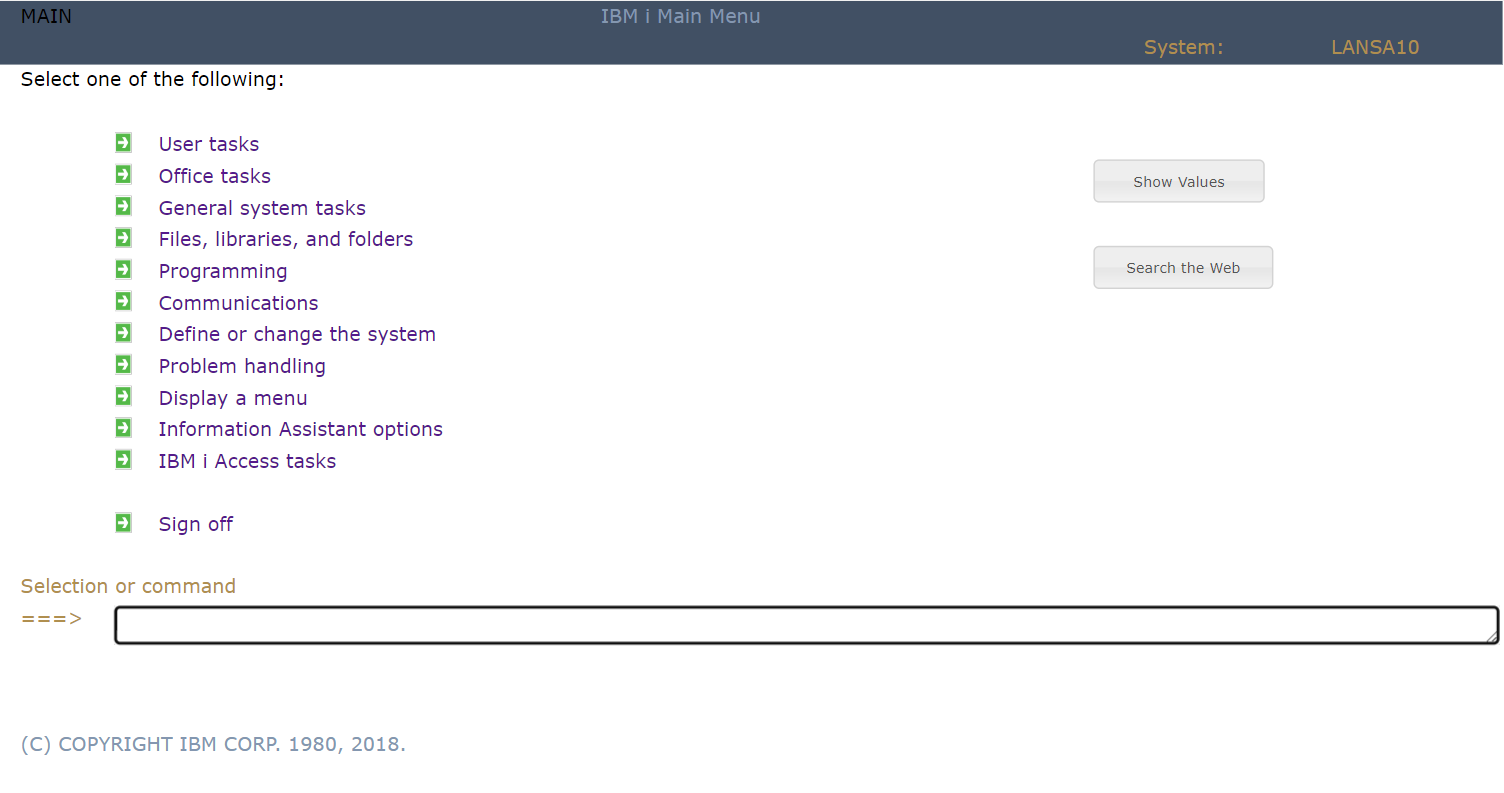This screenshot has height=793, width=1504.
Task: Click the green arrow beside IBM i Access tasks
Action: (x=123, y=460)
